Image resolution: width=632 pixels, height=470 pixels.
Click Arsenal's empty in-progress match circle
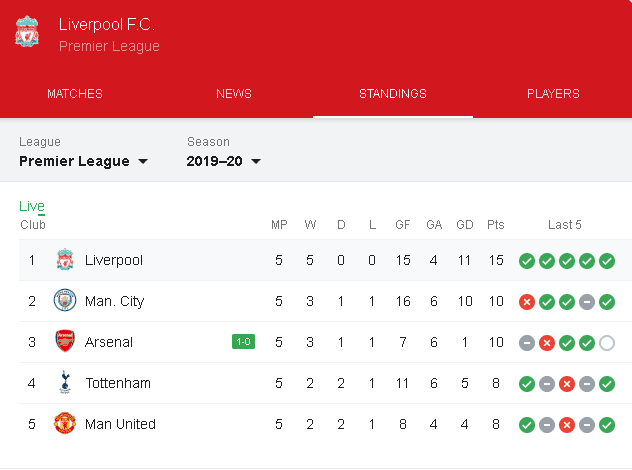(x=607, y=343)
